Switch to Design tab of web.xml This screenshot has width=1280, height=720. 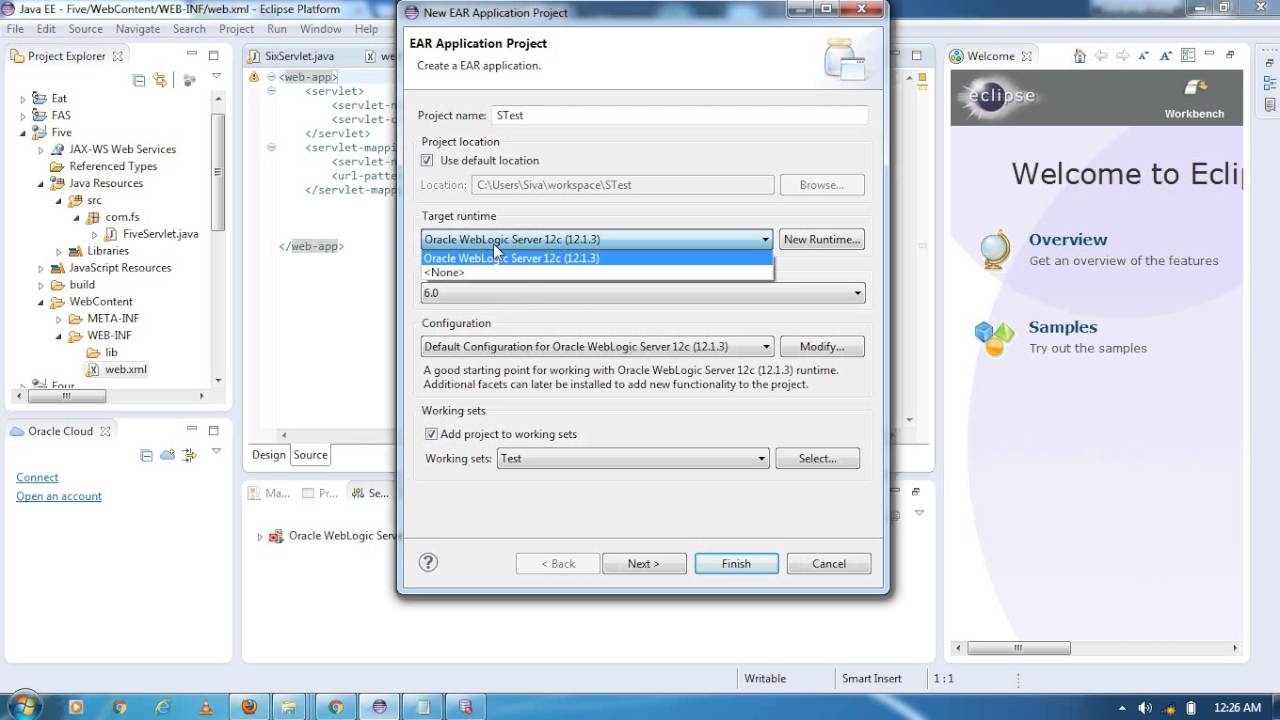[268, 455]
